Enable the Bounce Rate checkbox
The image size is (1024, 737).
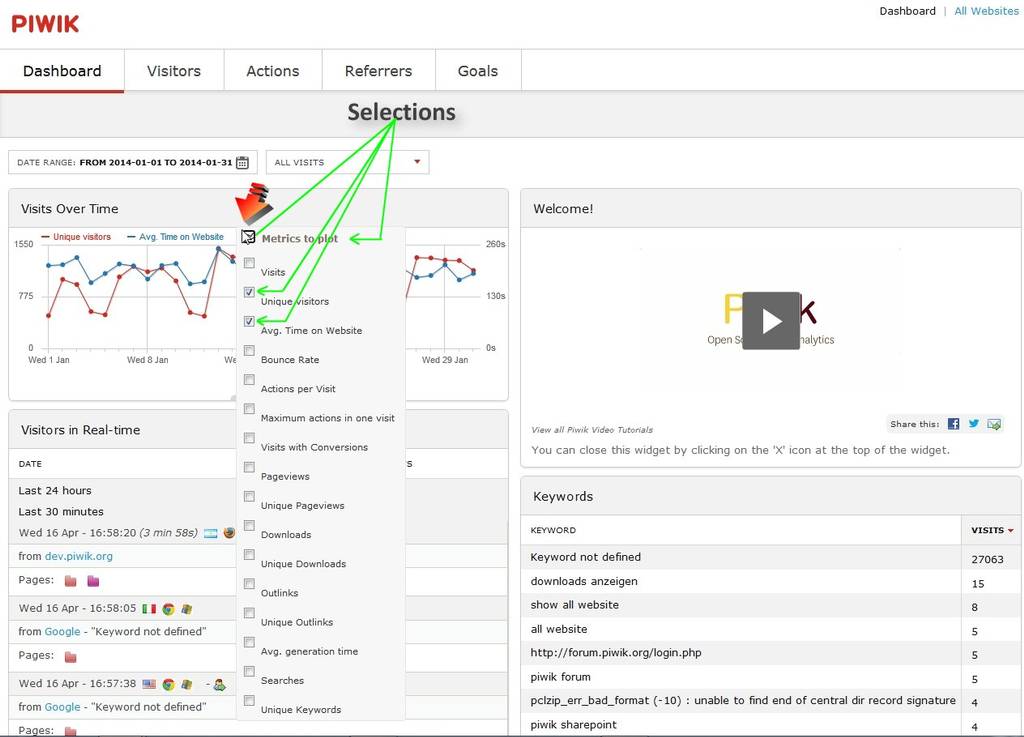pyautogui.click(x=249, y=351)
